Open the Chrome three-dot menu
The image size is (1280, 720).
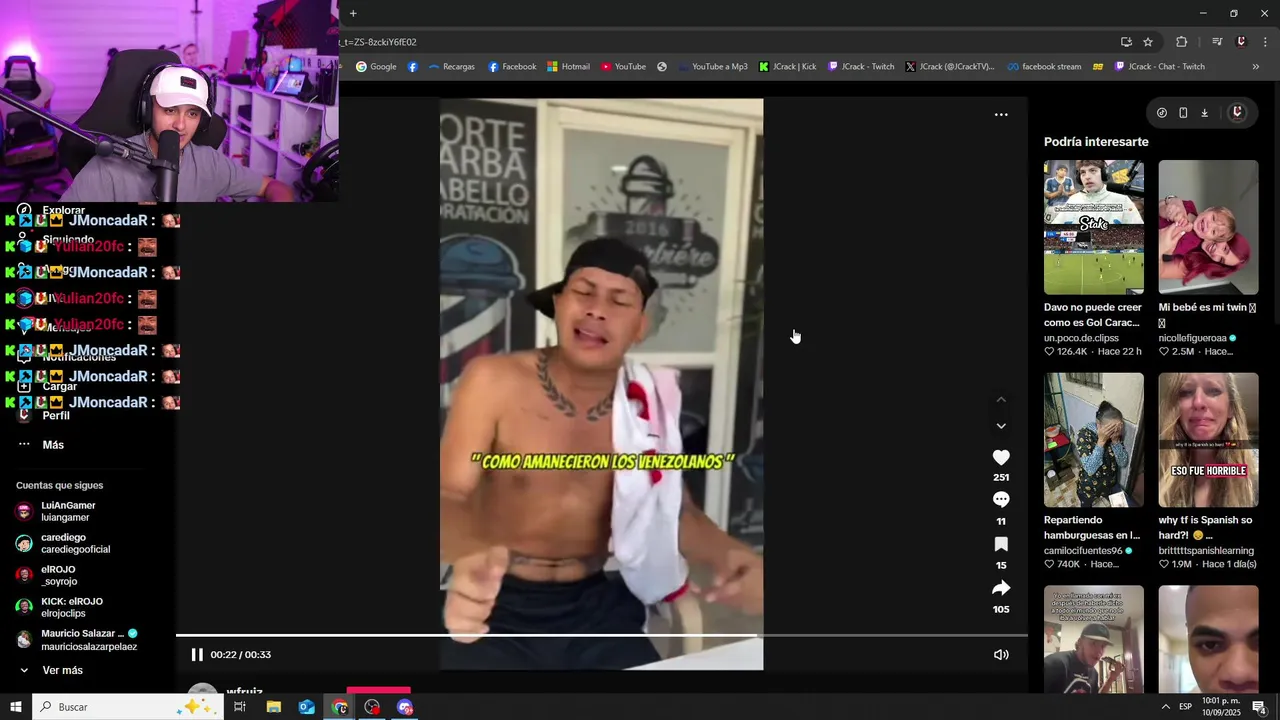(x=1266, y=42)
